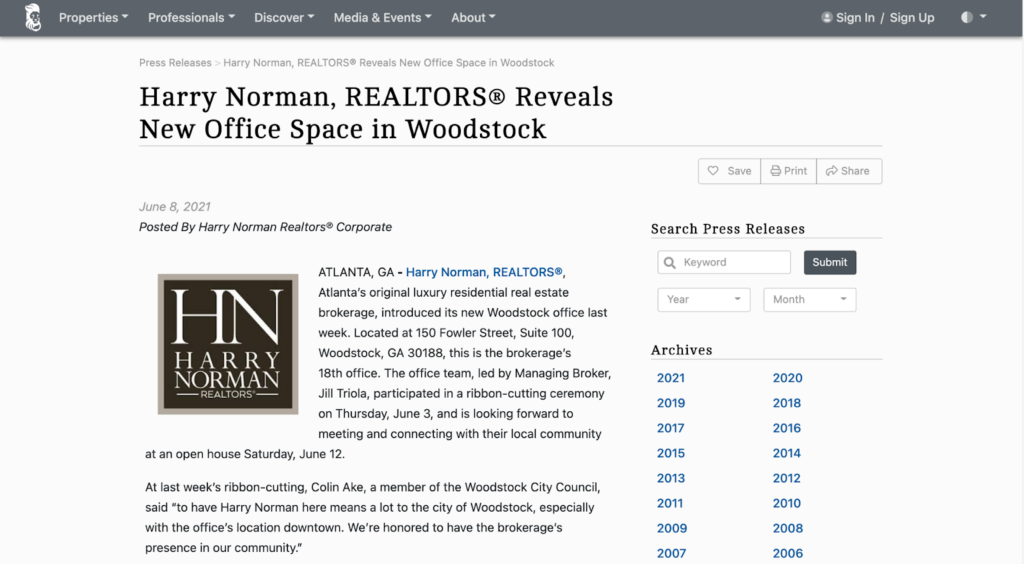The height and width of the screenshot is (564, 1024).
Task: Open the 2011 archive
Action: coord(670,503)
